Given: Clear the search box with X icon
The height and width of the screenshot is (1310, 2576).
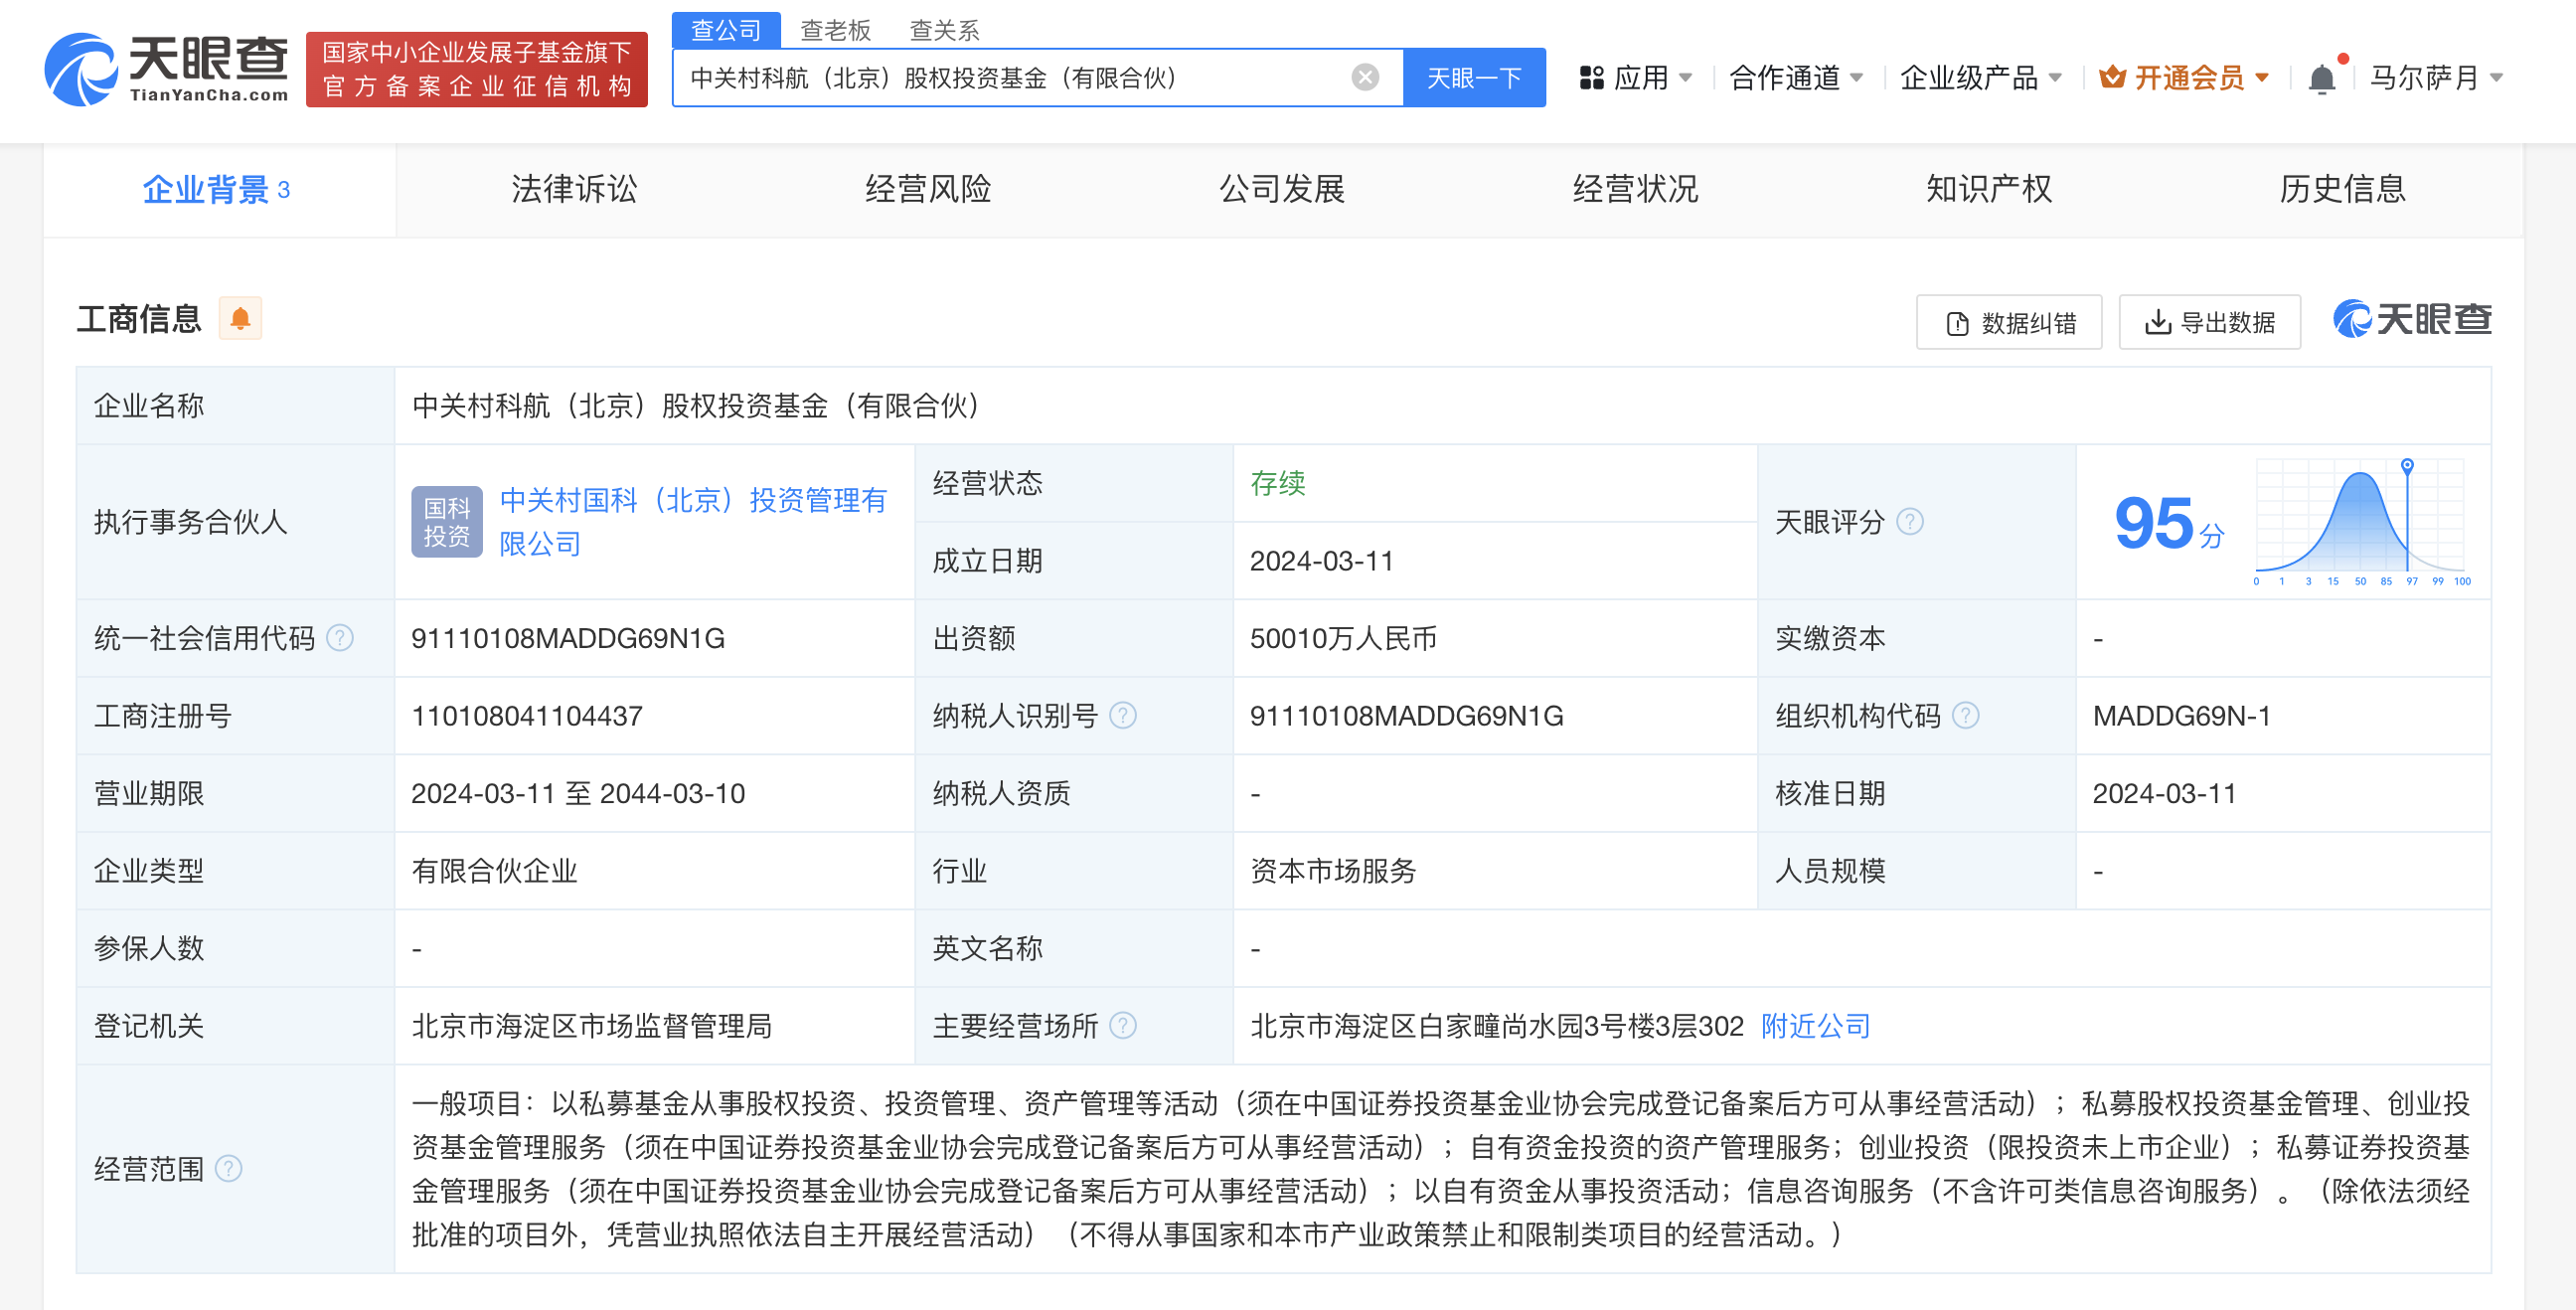Looking at the screenshot, I should point(1364,77).
